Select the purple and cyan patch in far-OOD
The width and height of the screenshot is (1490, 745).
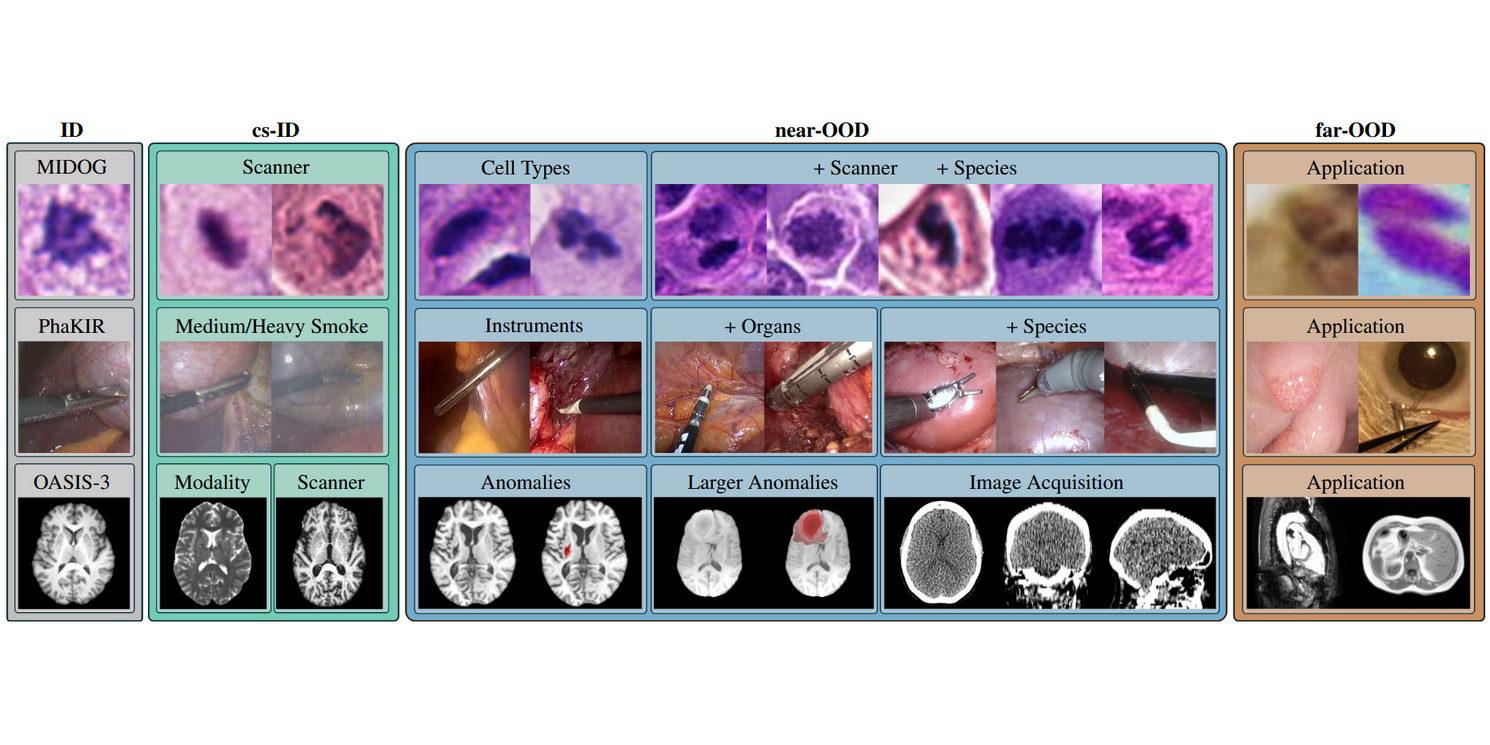click(x=1414, y=240)
